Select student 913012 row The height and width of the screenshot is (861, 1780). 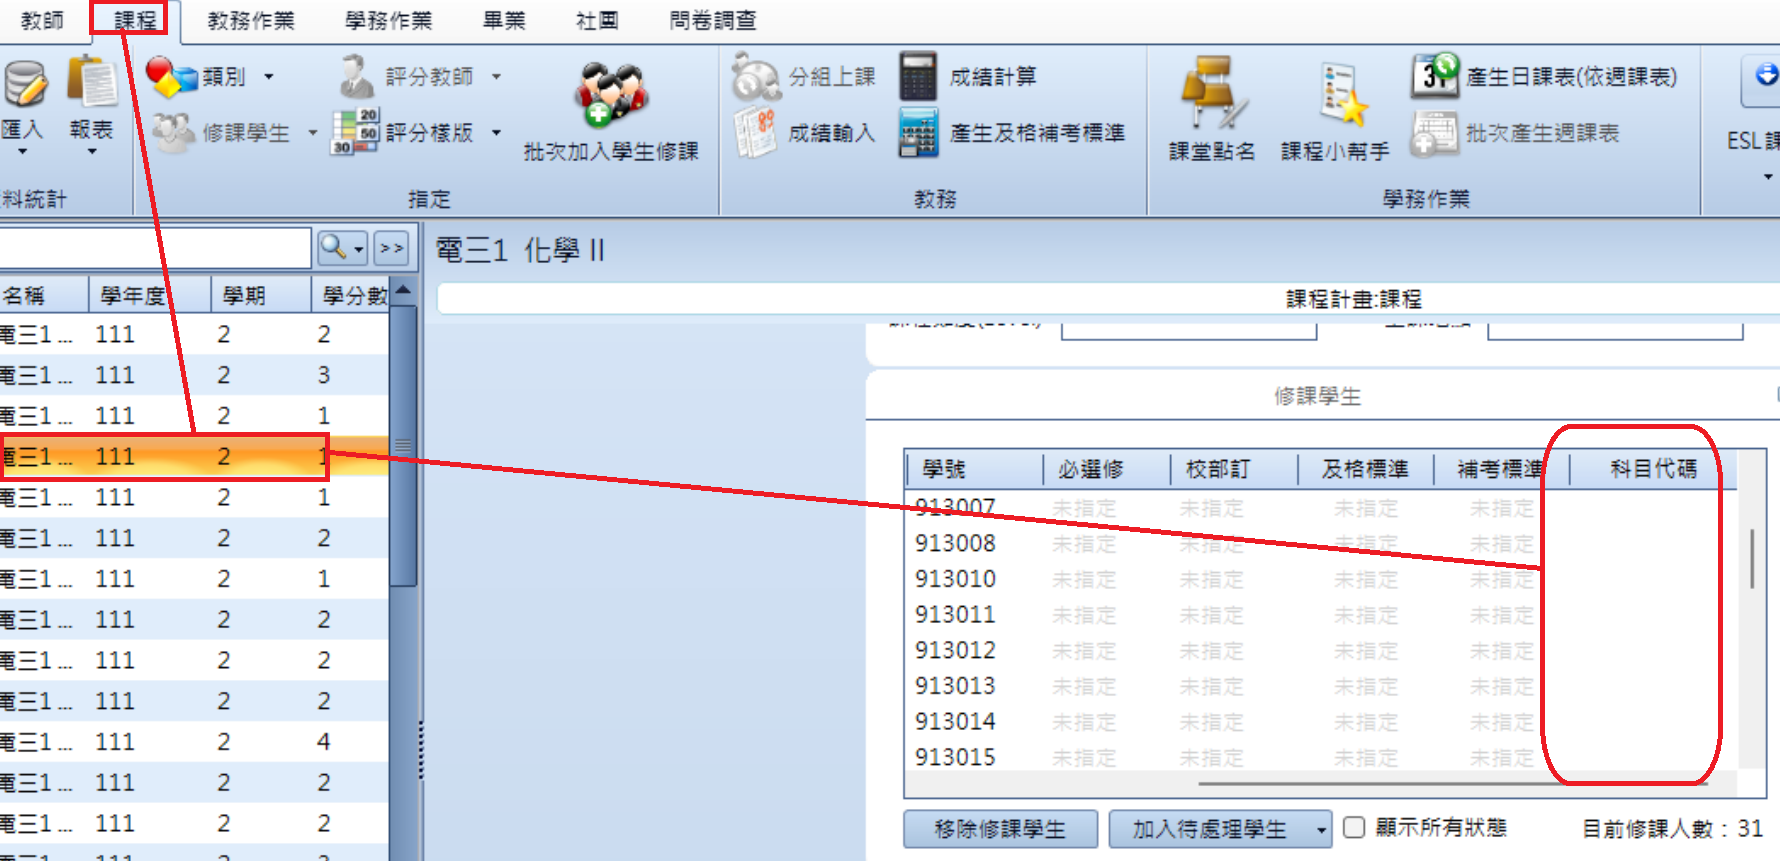coord(1320,650)
